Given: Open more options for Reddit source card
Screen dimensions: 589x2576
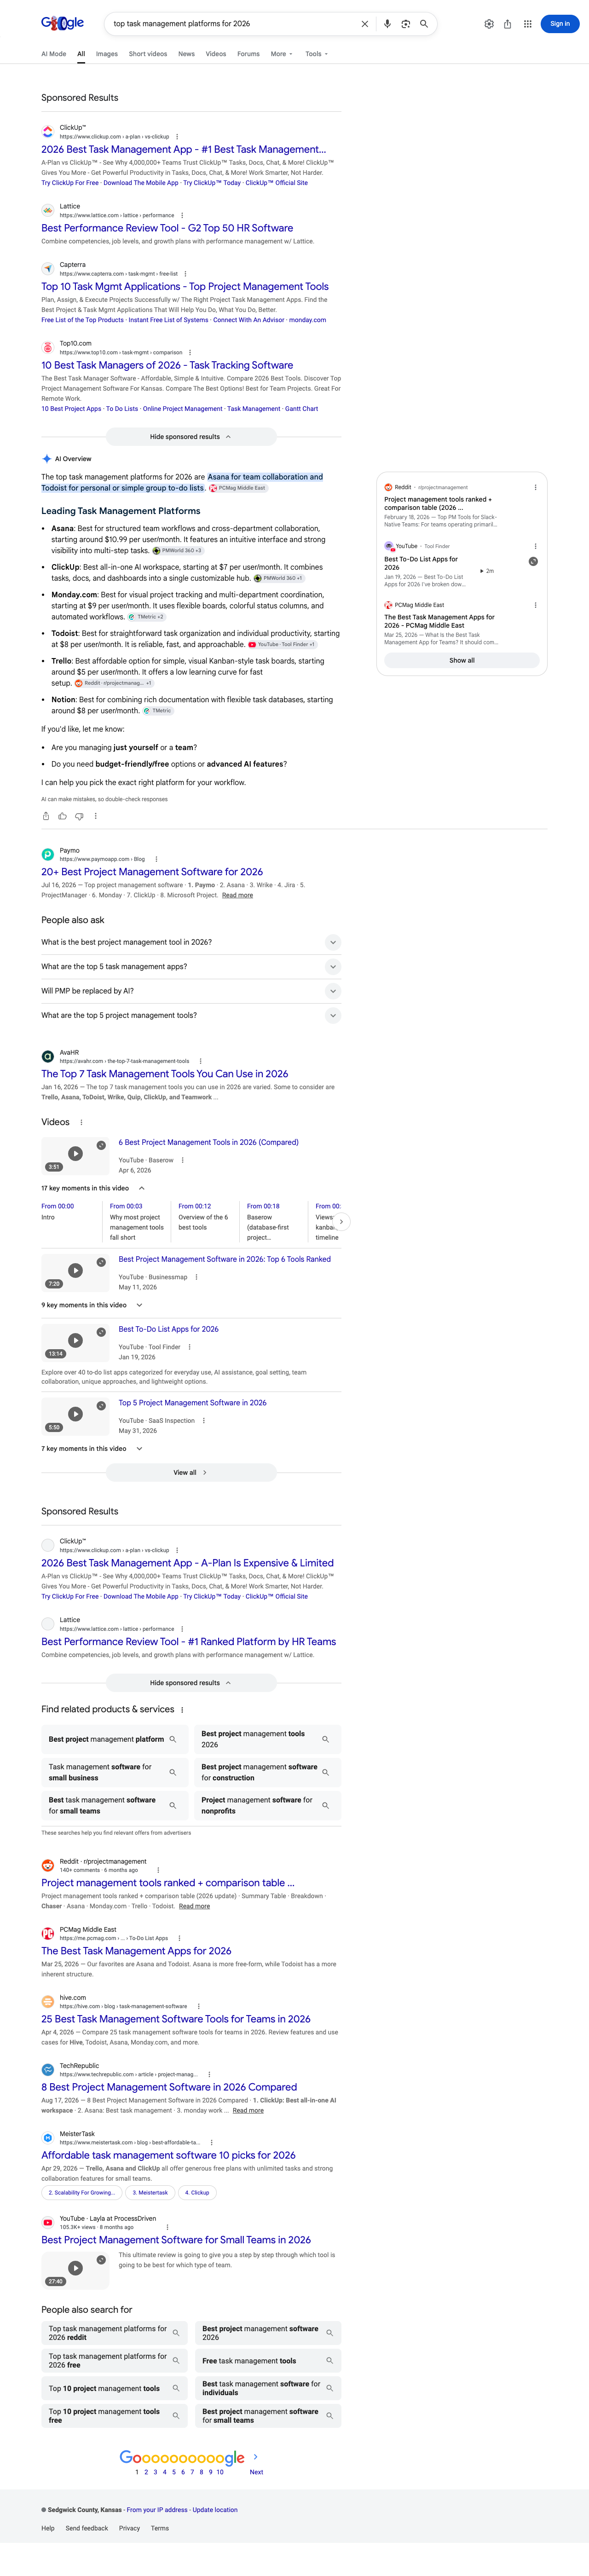Looking at the screenshot, I should (x=535, y=487).
